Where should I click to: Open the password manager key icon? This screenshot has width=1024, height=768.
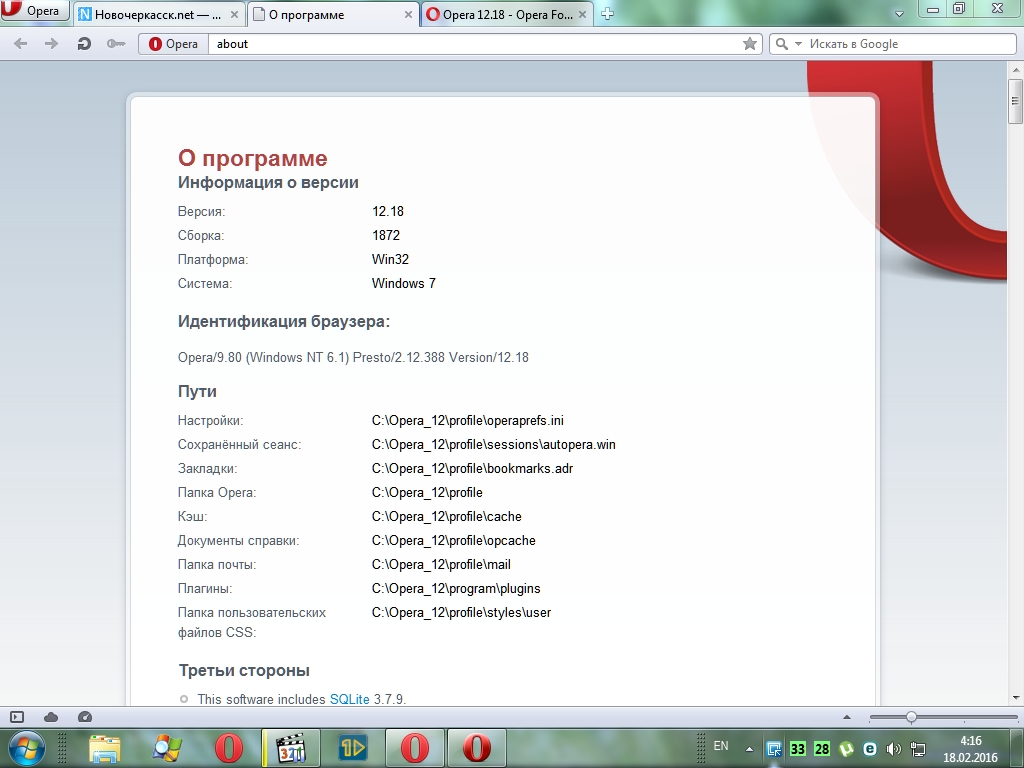pos(116,44)
